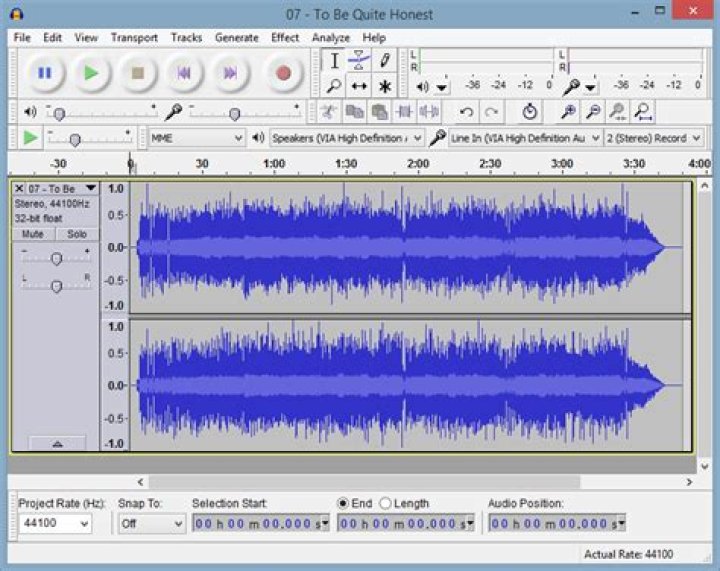This screenshot has width=720, height=571.
Task: Select the End radio button
Action: click(343, 504)
